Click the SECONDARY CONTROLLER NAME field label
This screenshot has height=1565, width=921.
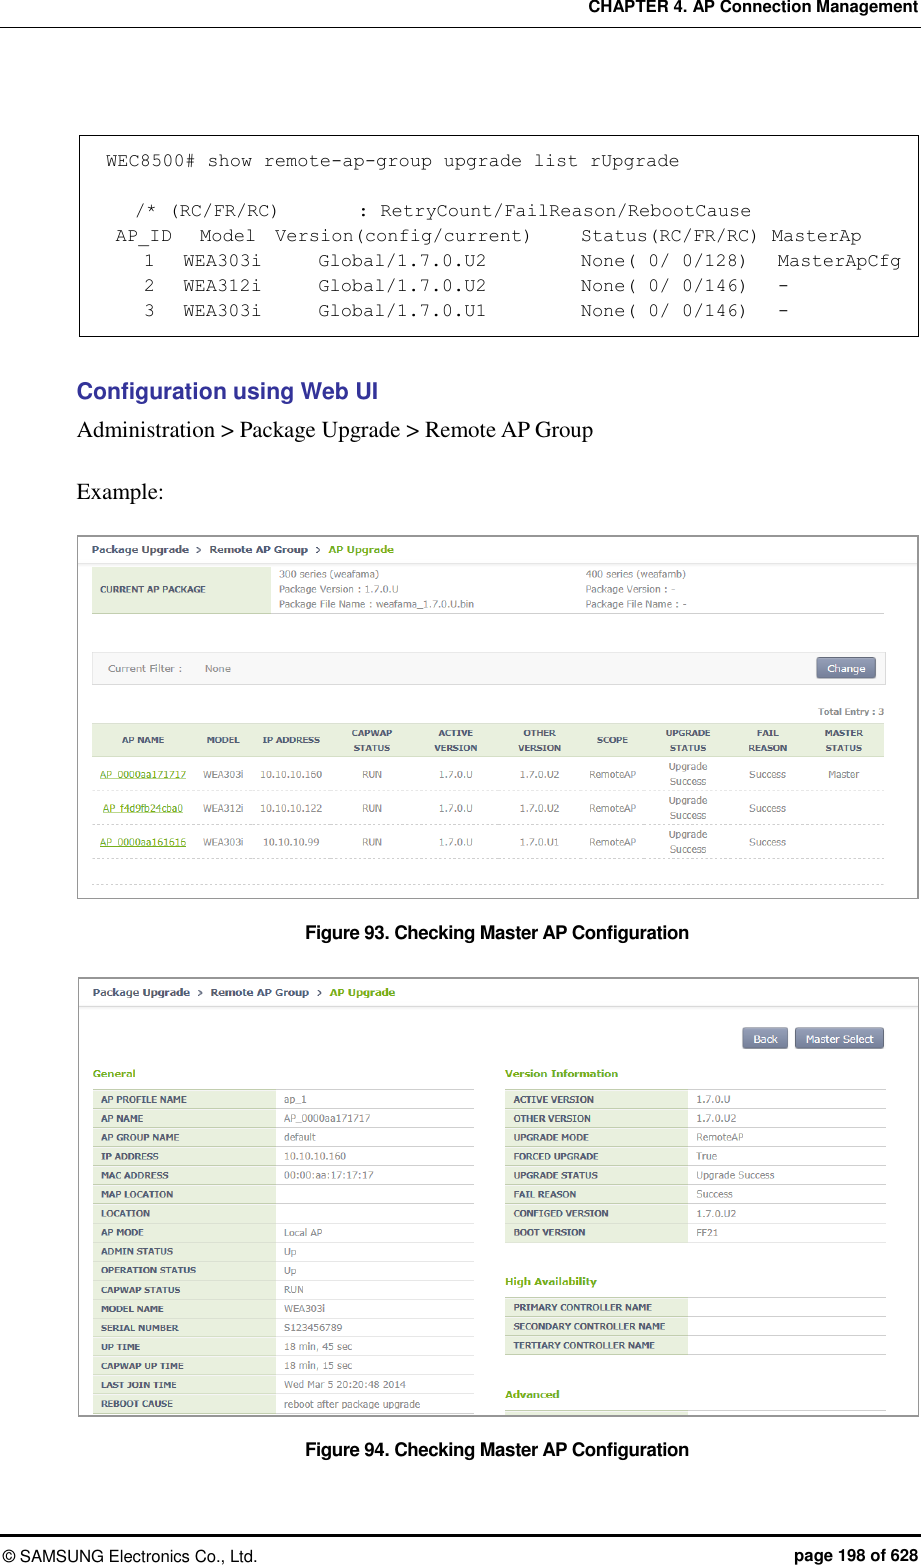pyautogui.click(x=589, y=1326)
